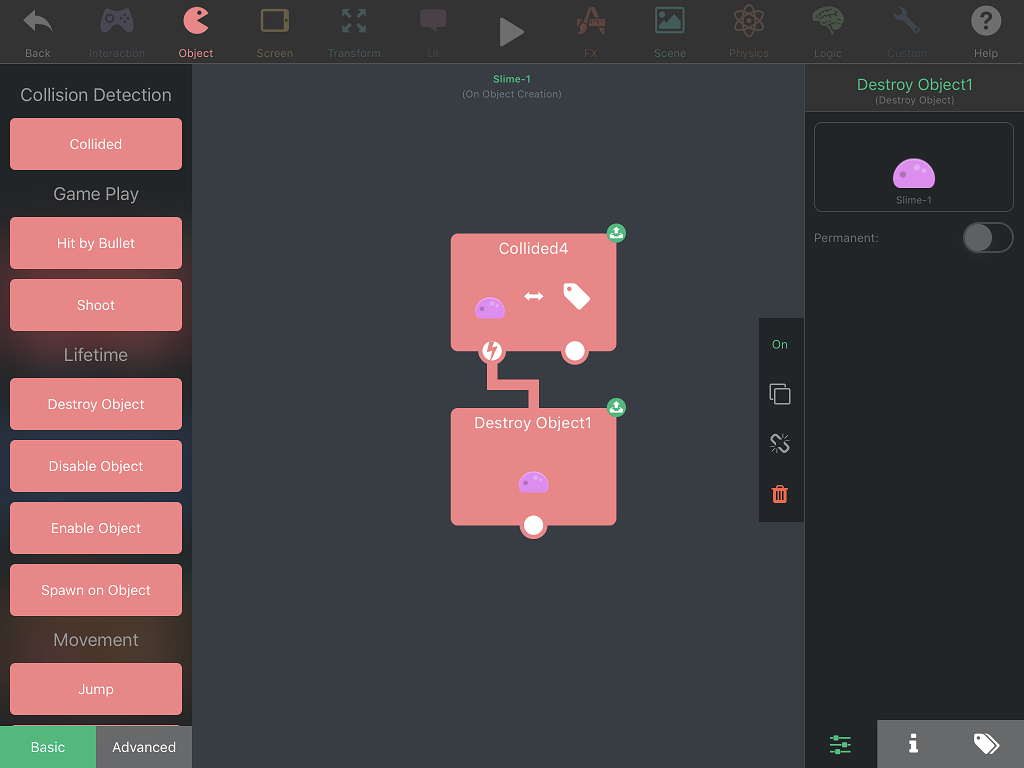The image size is (1024, 768).
Task: Add a Hit by Bullet behavior
Action: (x=96, y=243)
